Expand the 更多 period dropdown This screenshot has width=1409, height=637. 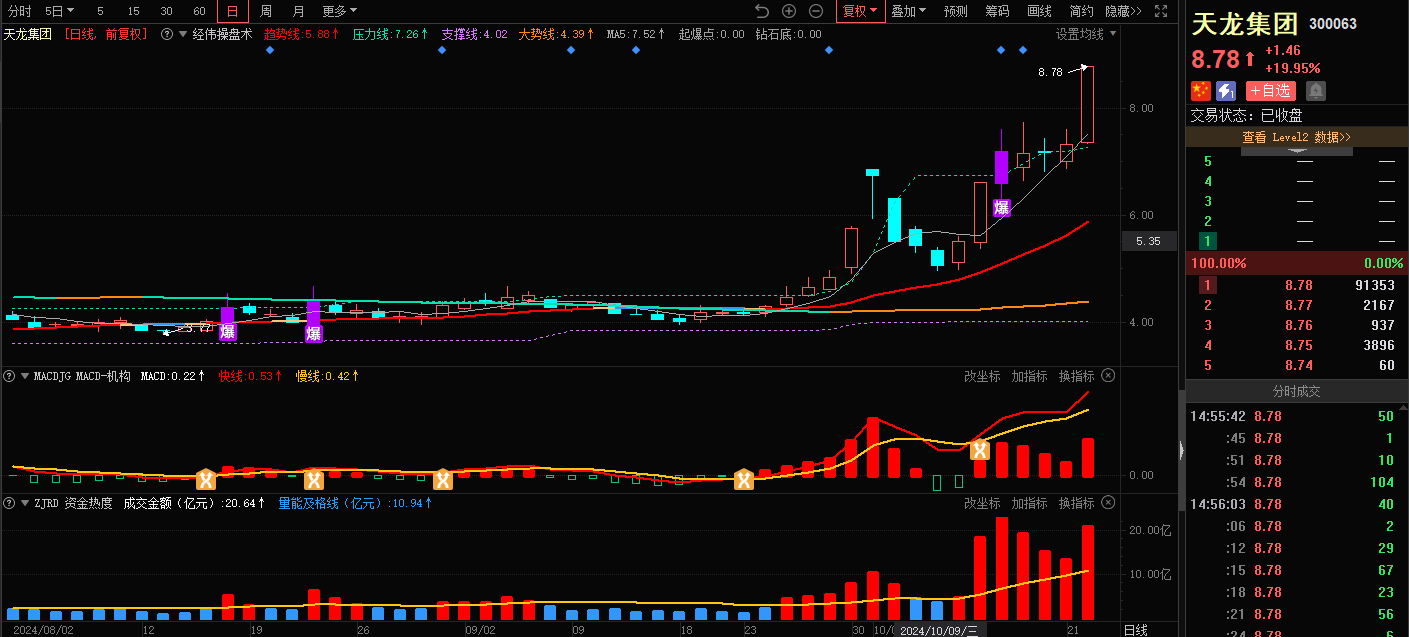[339, 11]
